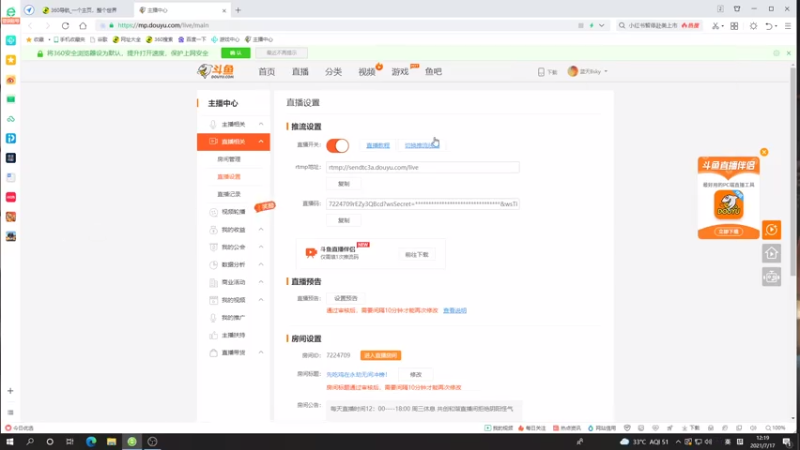Collapse the 主播相关 sidebar section chevron

pos(261,124)
